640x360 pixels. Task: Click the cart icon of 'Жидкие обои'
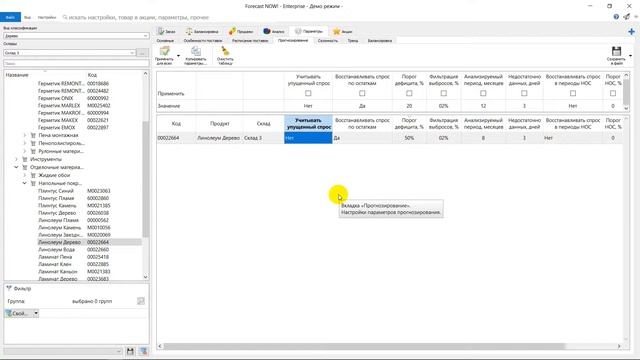click(x=33, y=175)
